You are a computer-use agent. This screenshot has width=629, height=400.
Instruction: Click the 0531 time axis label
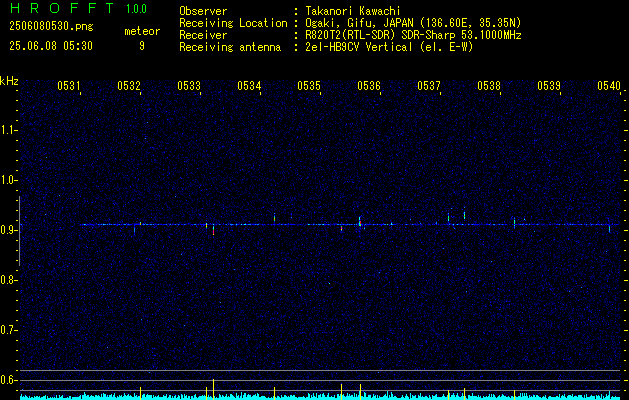tap(69, 85)
